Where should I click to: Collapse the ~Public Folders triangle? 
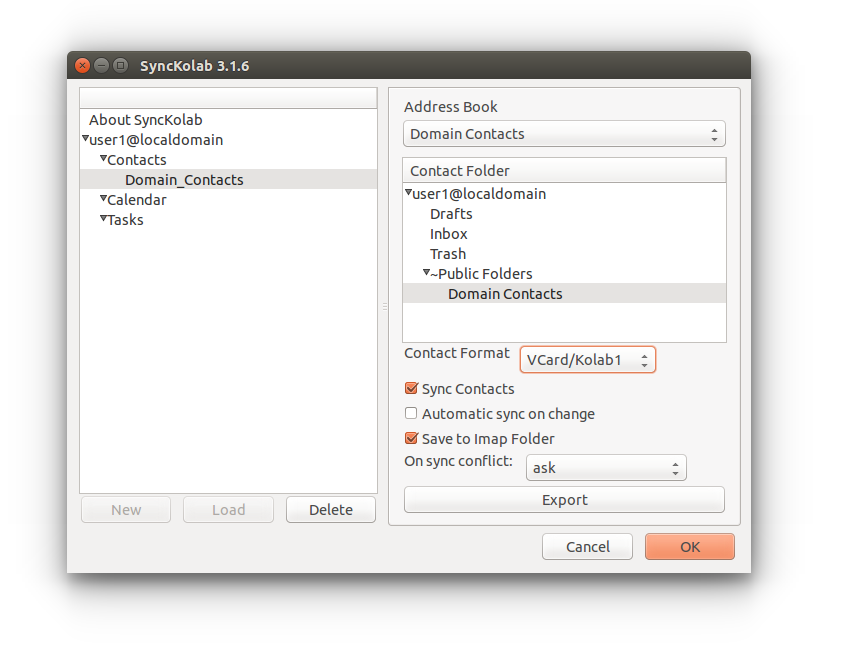coord(426,273)
